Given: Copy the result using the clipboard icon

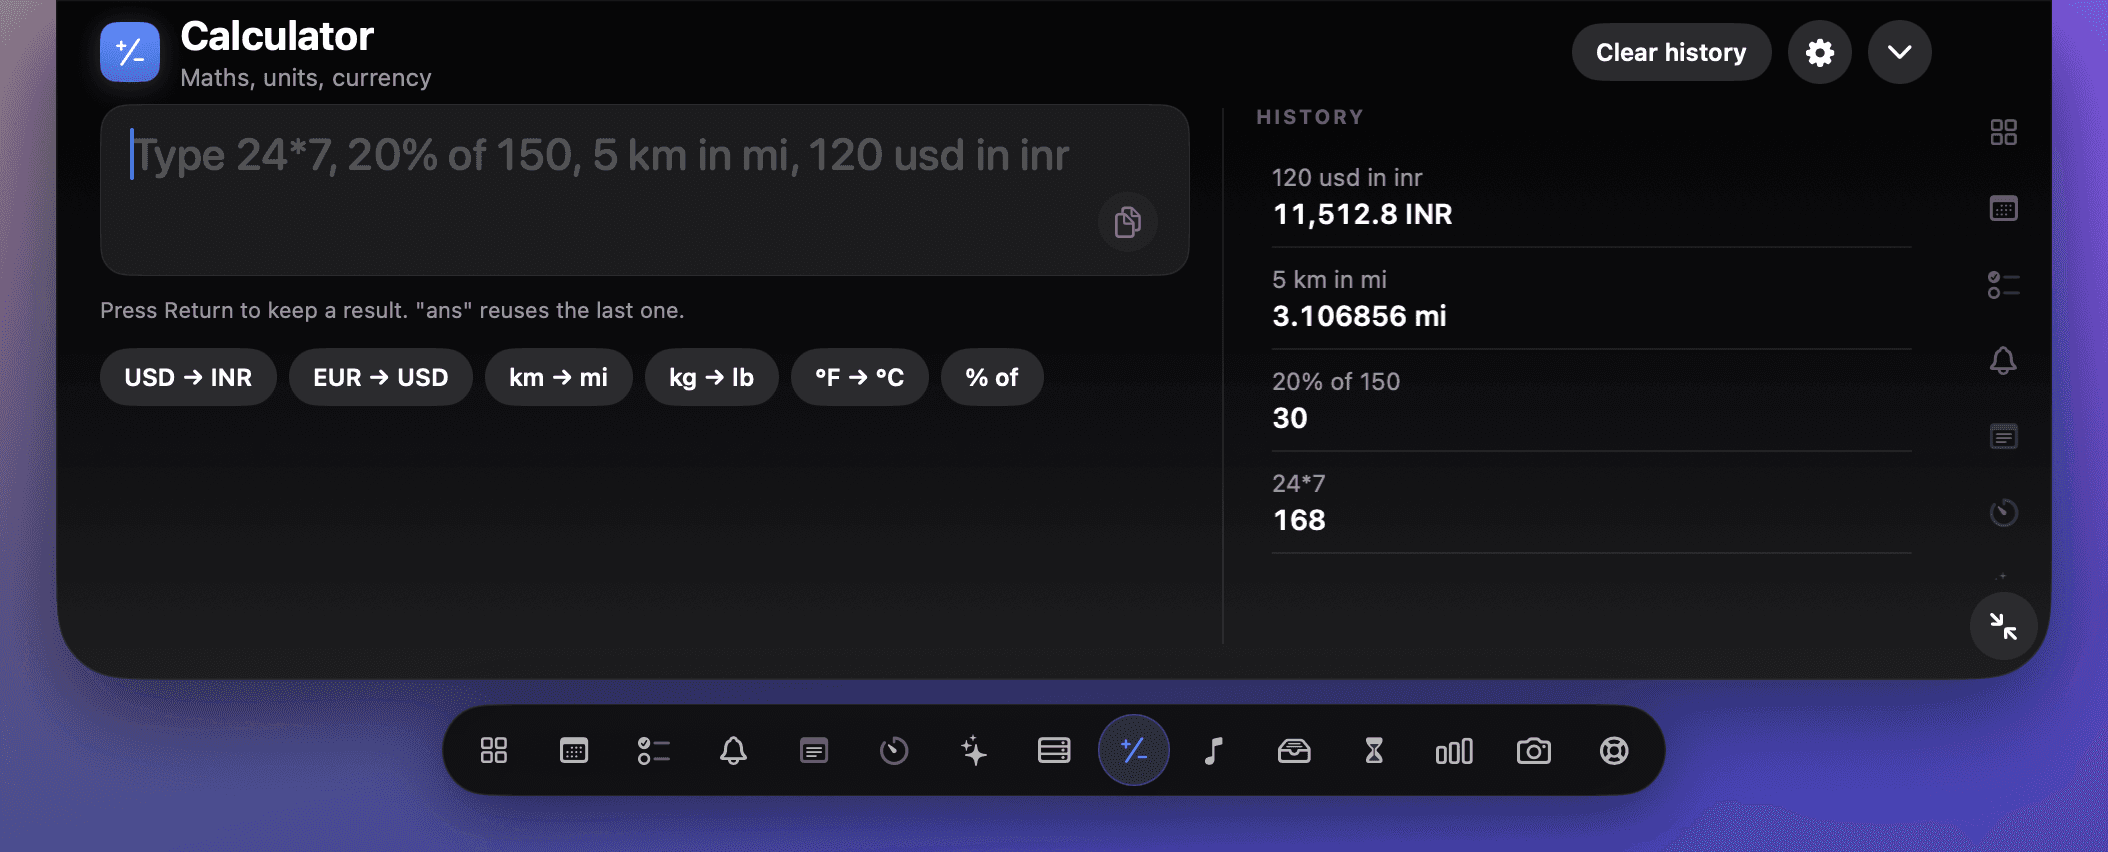Looking at the screenshot, I should pyautogui.click(x=1128, y=221).
